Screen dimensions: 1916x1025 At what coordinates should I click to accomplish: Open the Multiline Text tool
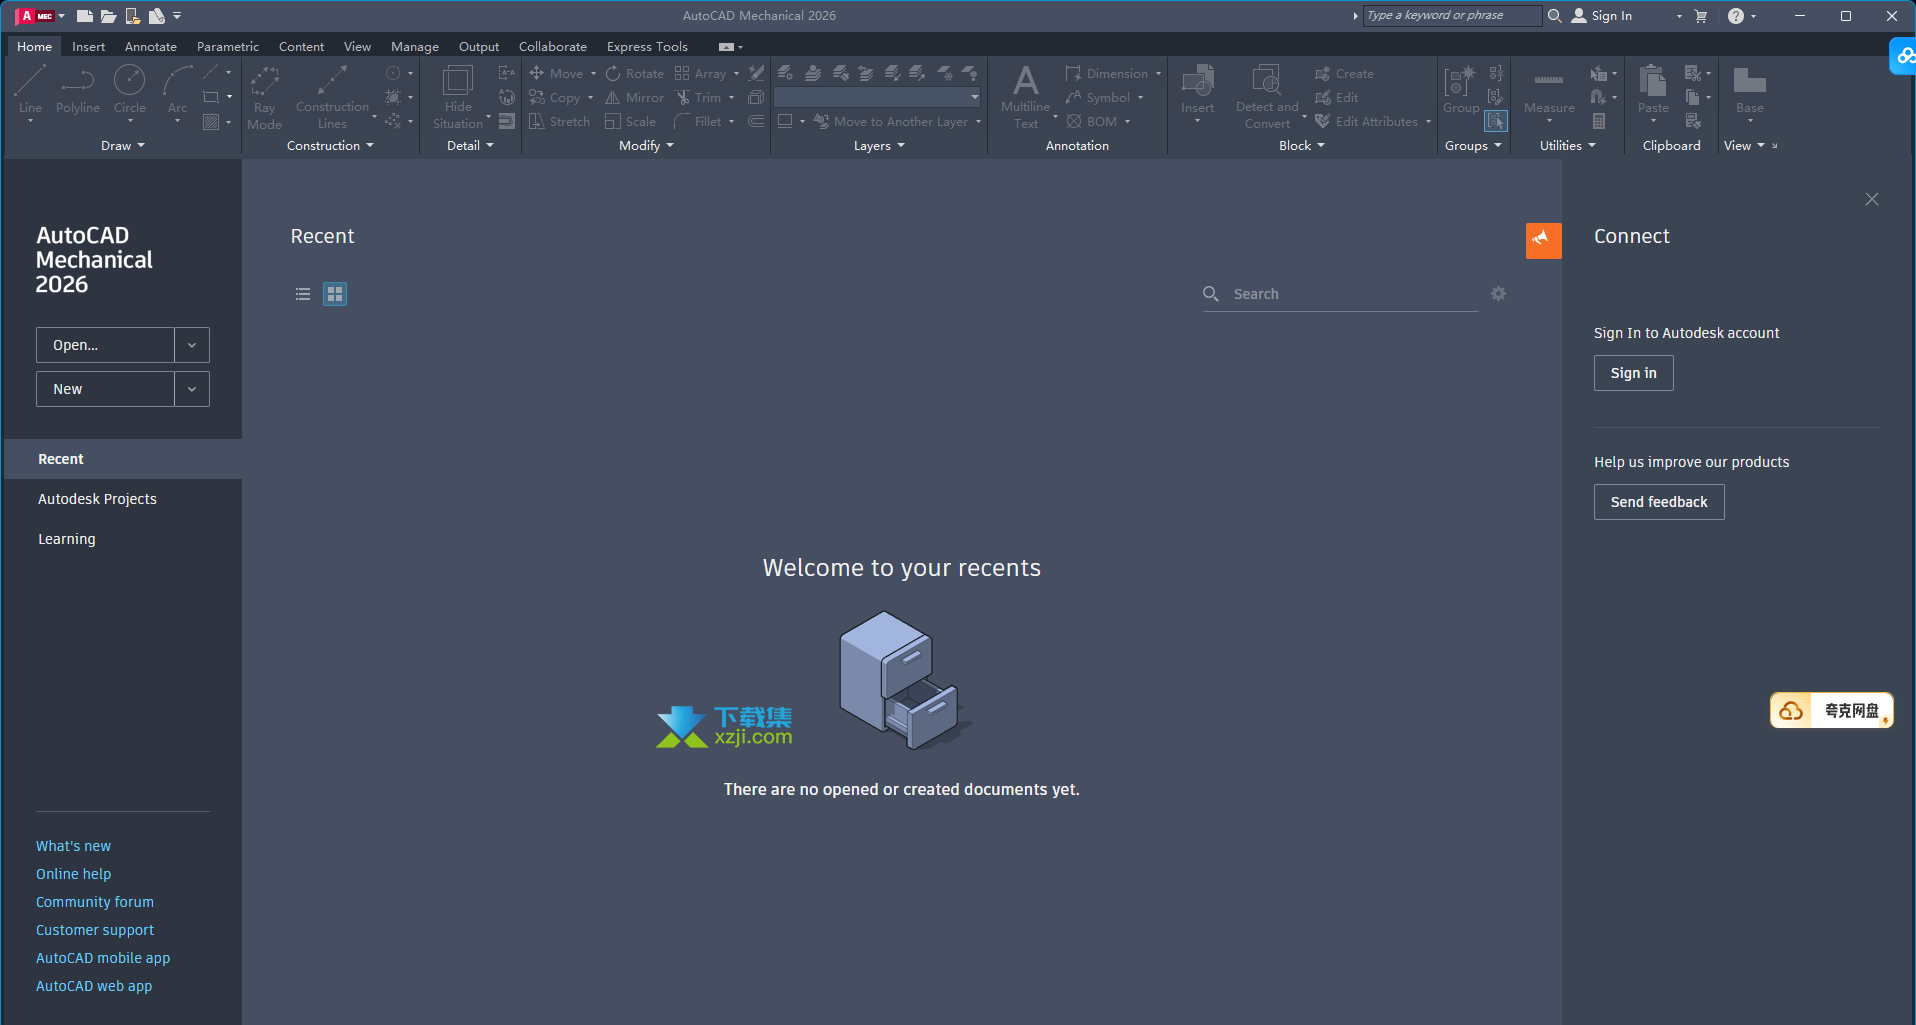pos(1025,97)
